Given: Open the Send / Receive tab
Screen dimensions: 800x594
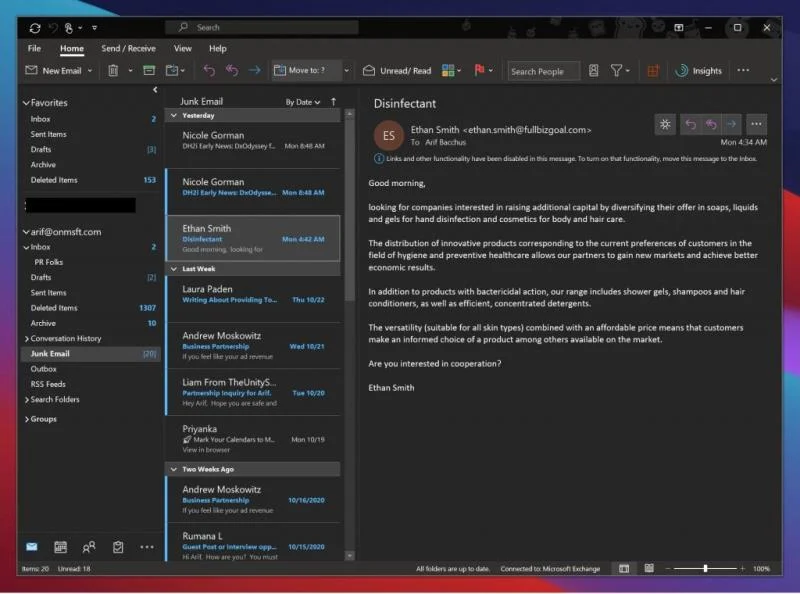Looking at the screenshot, I should 129,48.
